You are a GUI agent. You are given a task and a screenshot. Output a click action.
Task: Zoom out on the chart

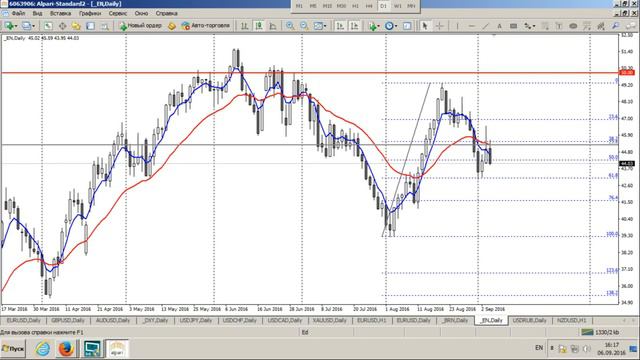304,26
